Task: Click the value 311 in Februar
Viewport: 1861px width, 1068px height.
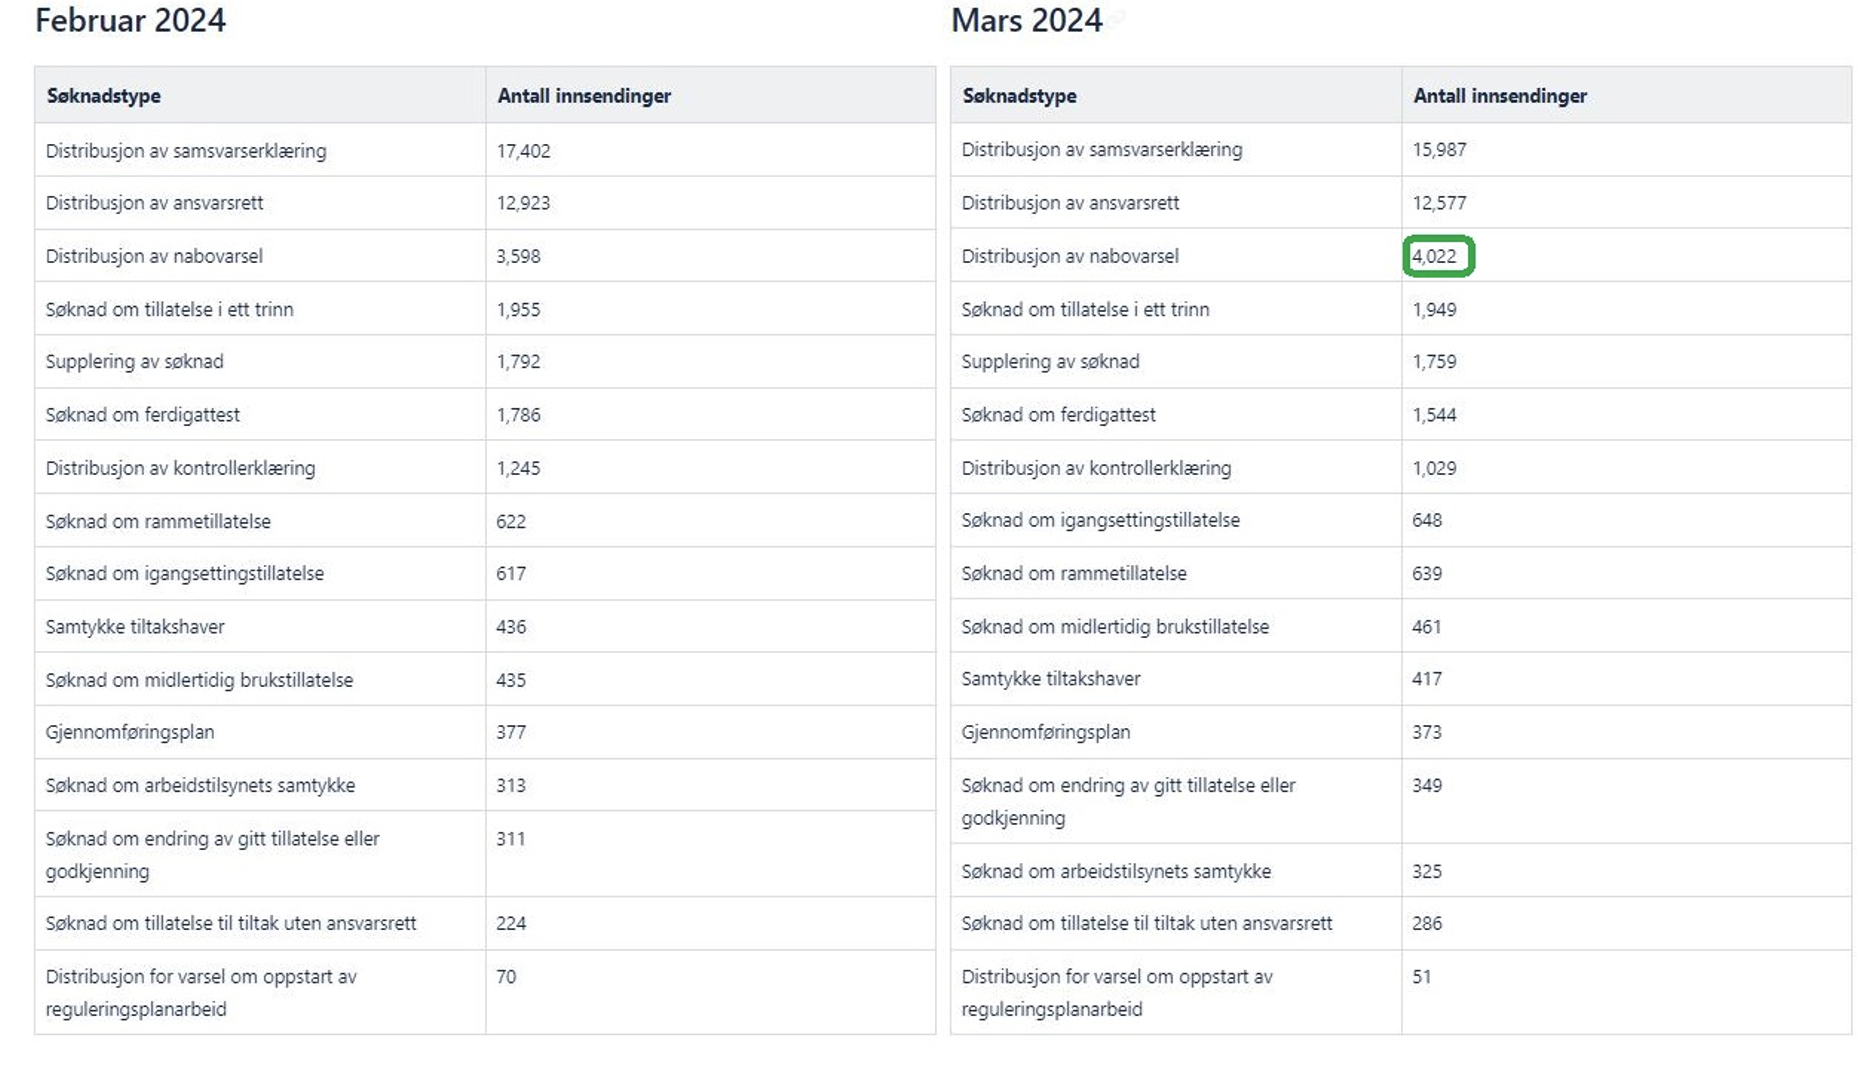Action: pos(511,839)
